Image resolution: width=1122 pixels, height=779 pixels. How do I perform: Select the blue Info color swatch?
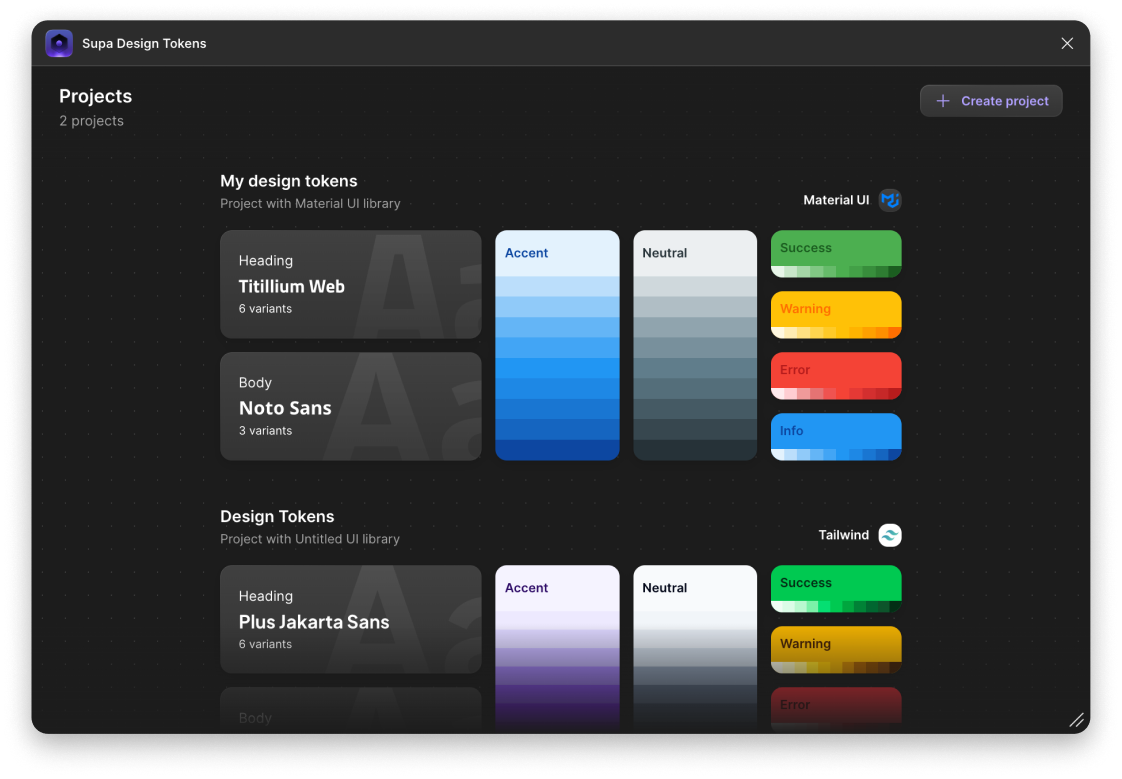(x=836, y=436)
